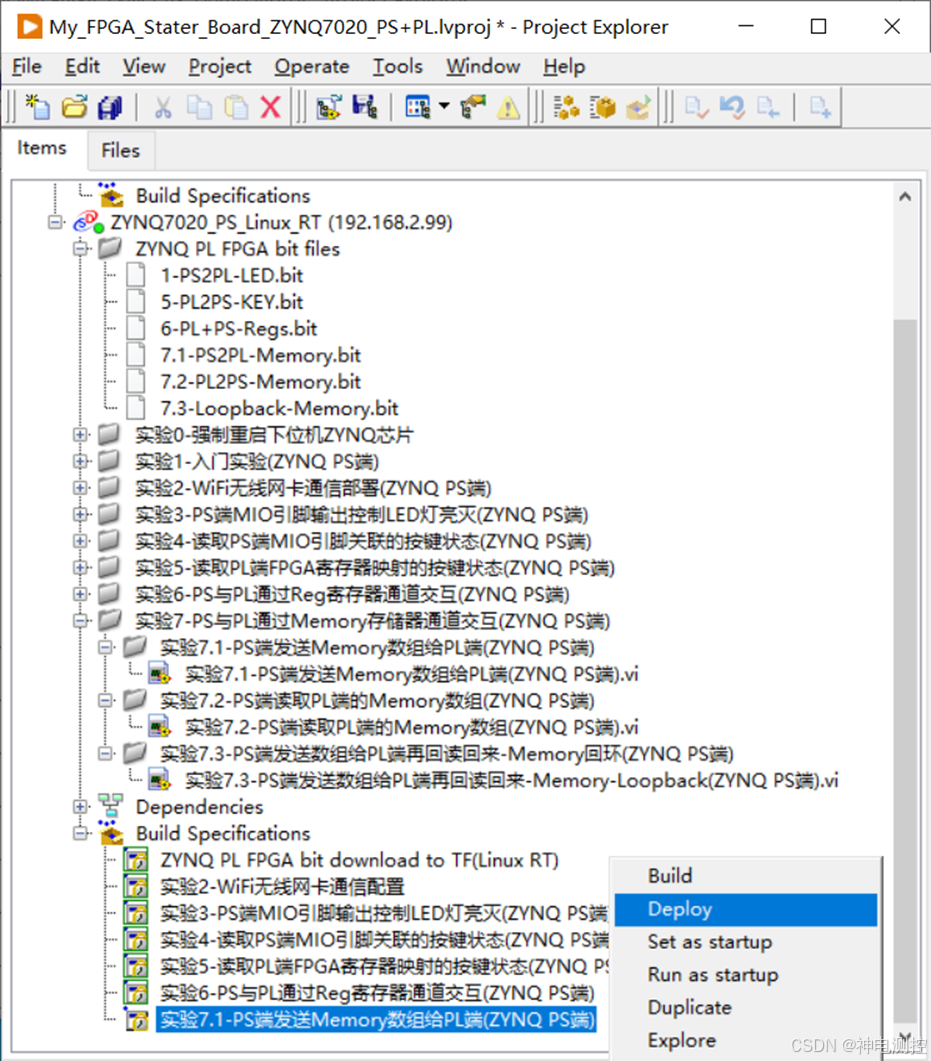
Task: Select the 6-PL+PS-Regs.bit file
Action: tap(238, 328)
